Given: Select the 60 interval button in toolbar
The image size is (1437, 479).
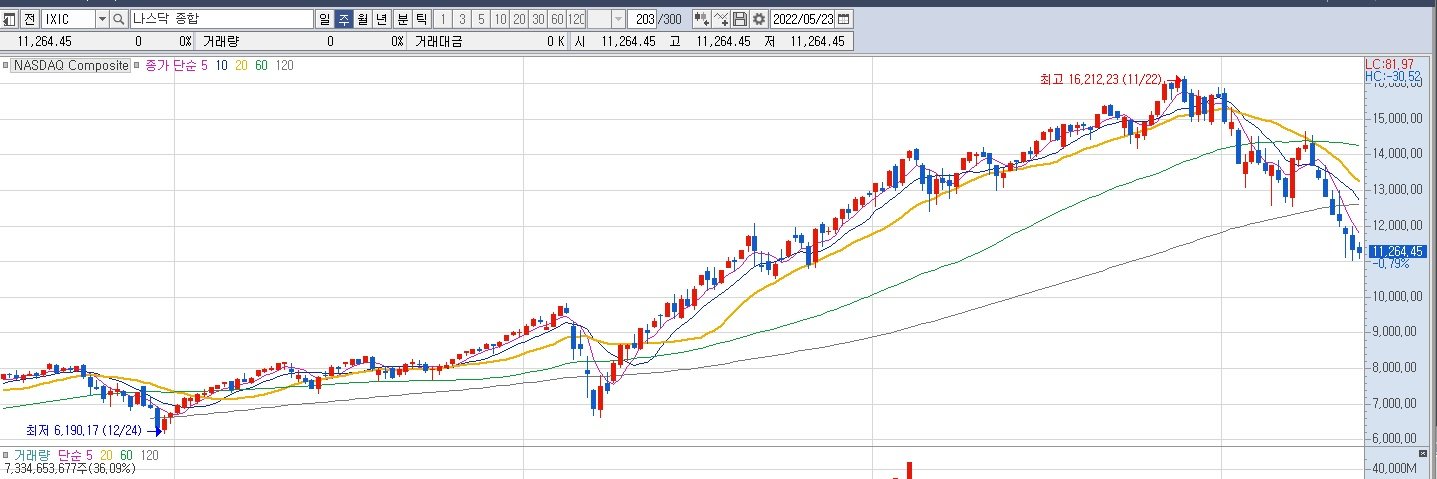Looking at the screenshot, I should pyautogui.click(x=557, y=19).
